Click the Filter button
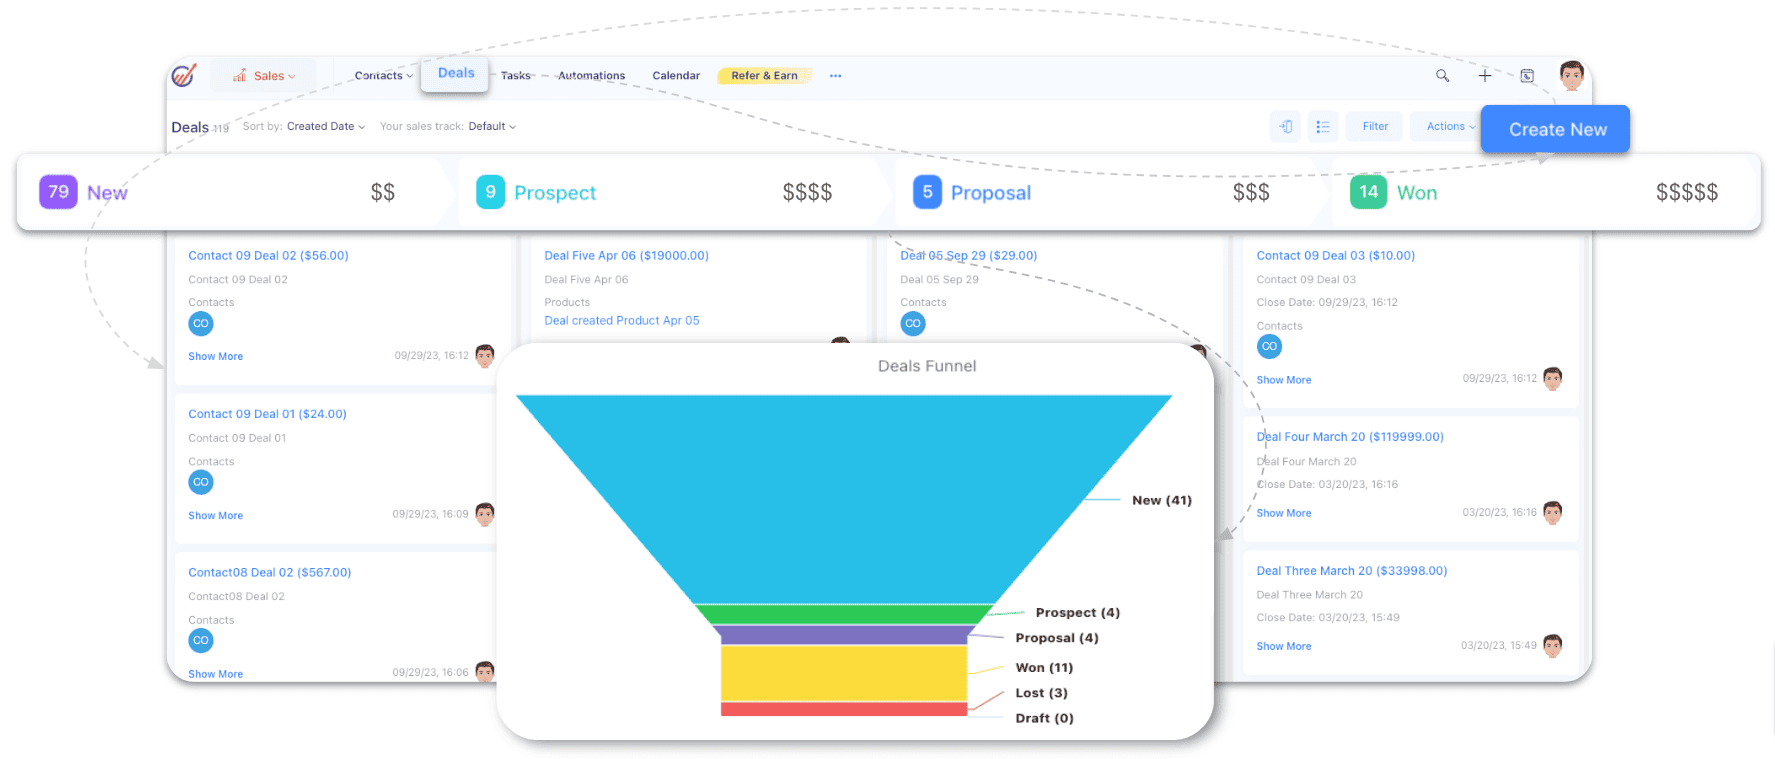 1375,127
